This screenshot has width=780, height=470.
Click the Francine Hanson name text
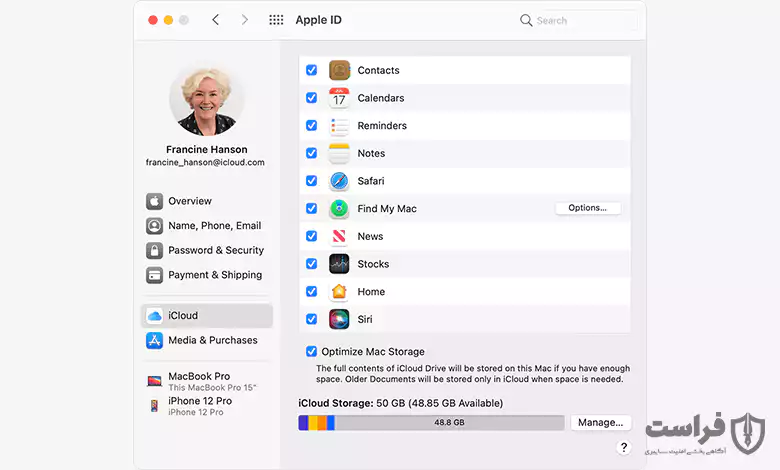206,149
